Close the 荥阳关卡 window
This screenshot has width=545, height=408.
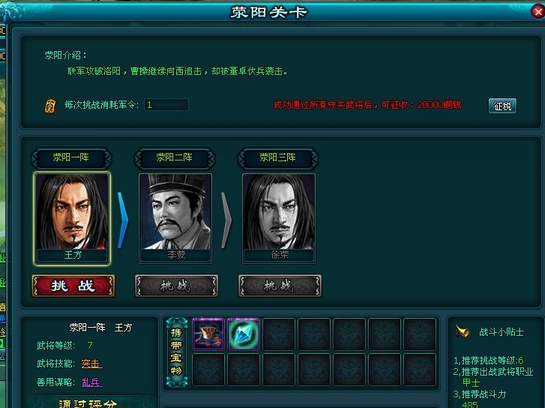pos(538,12)
